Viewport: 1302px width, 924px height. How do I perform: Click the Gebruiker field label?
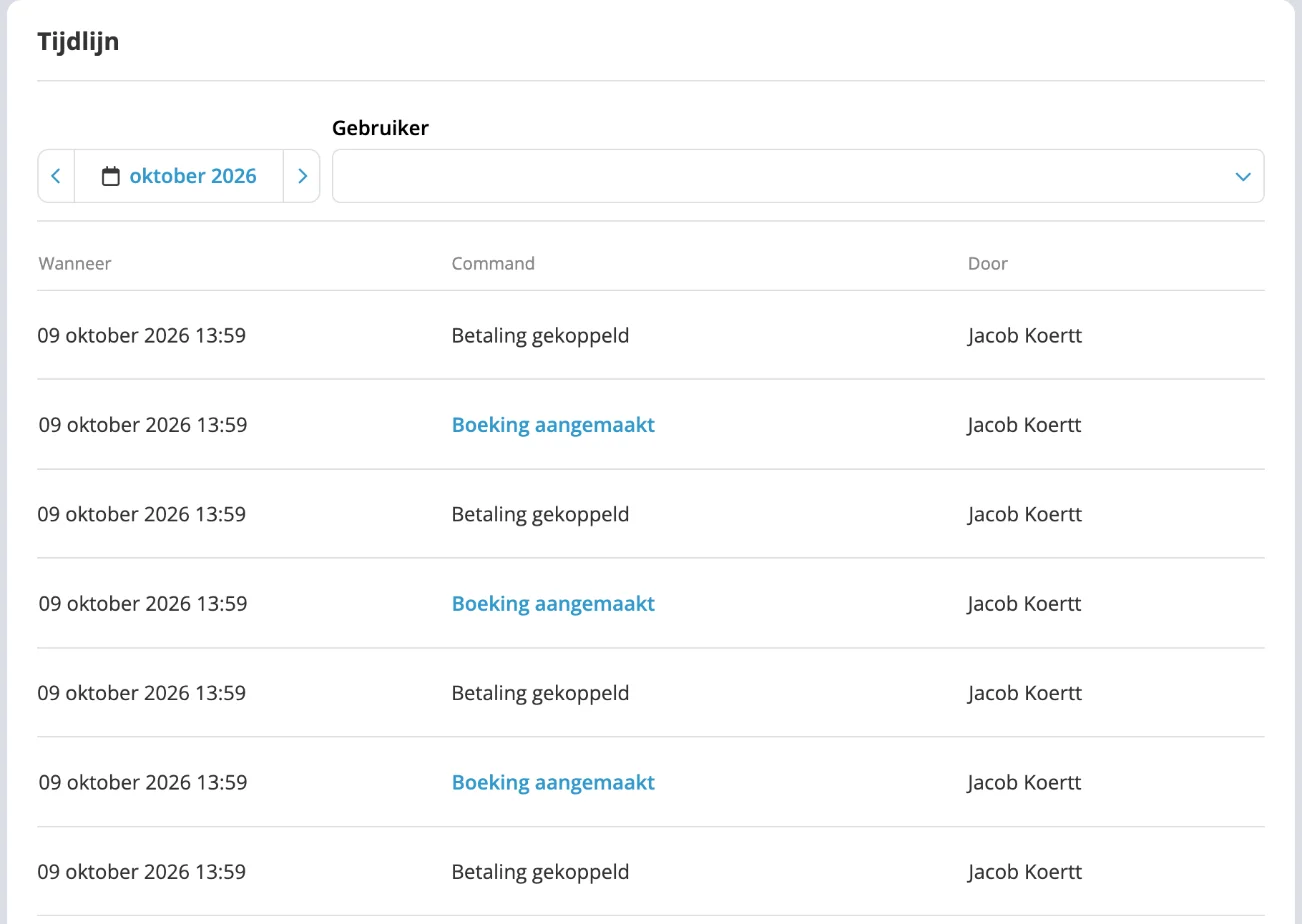[380, 128]
